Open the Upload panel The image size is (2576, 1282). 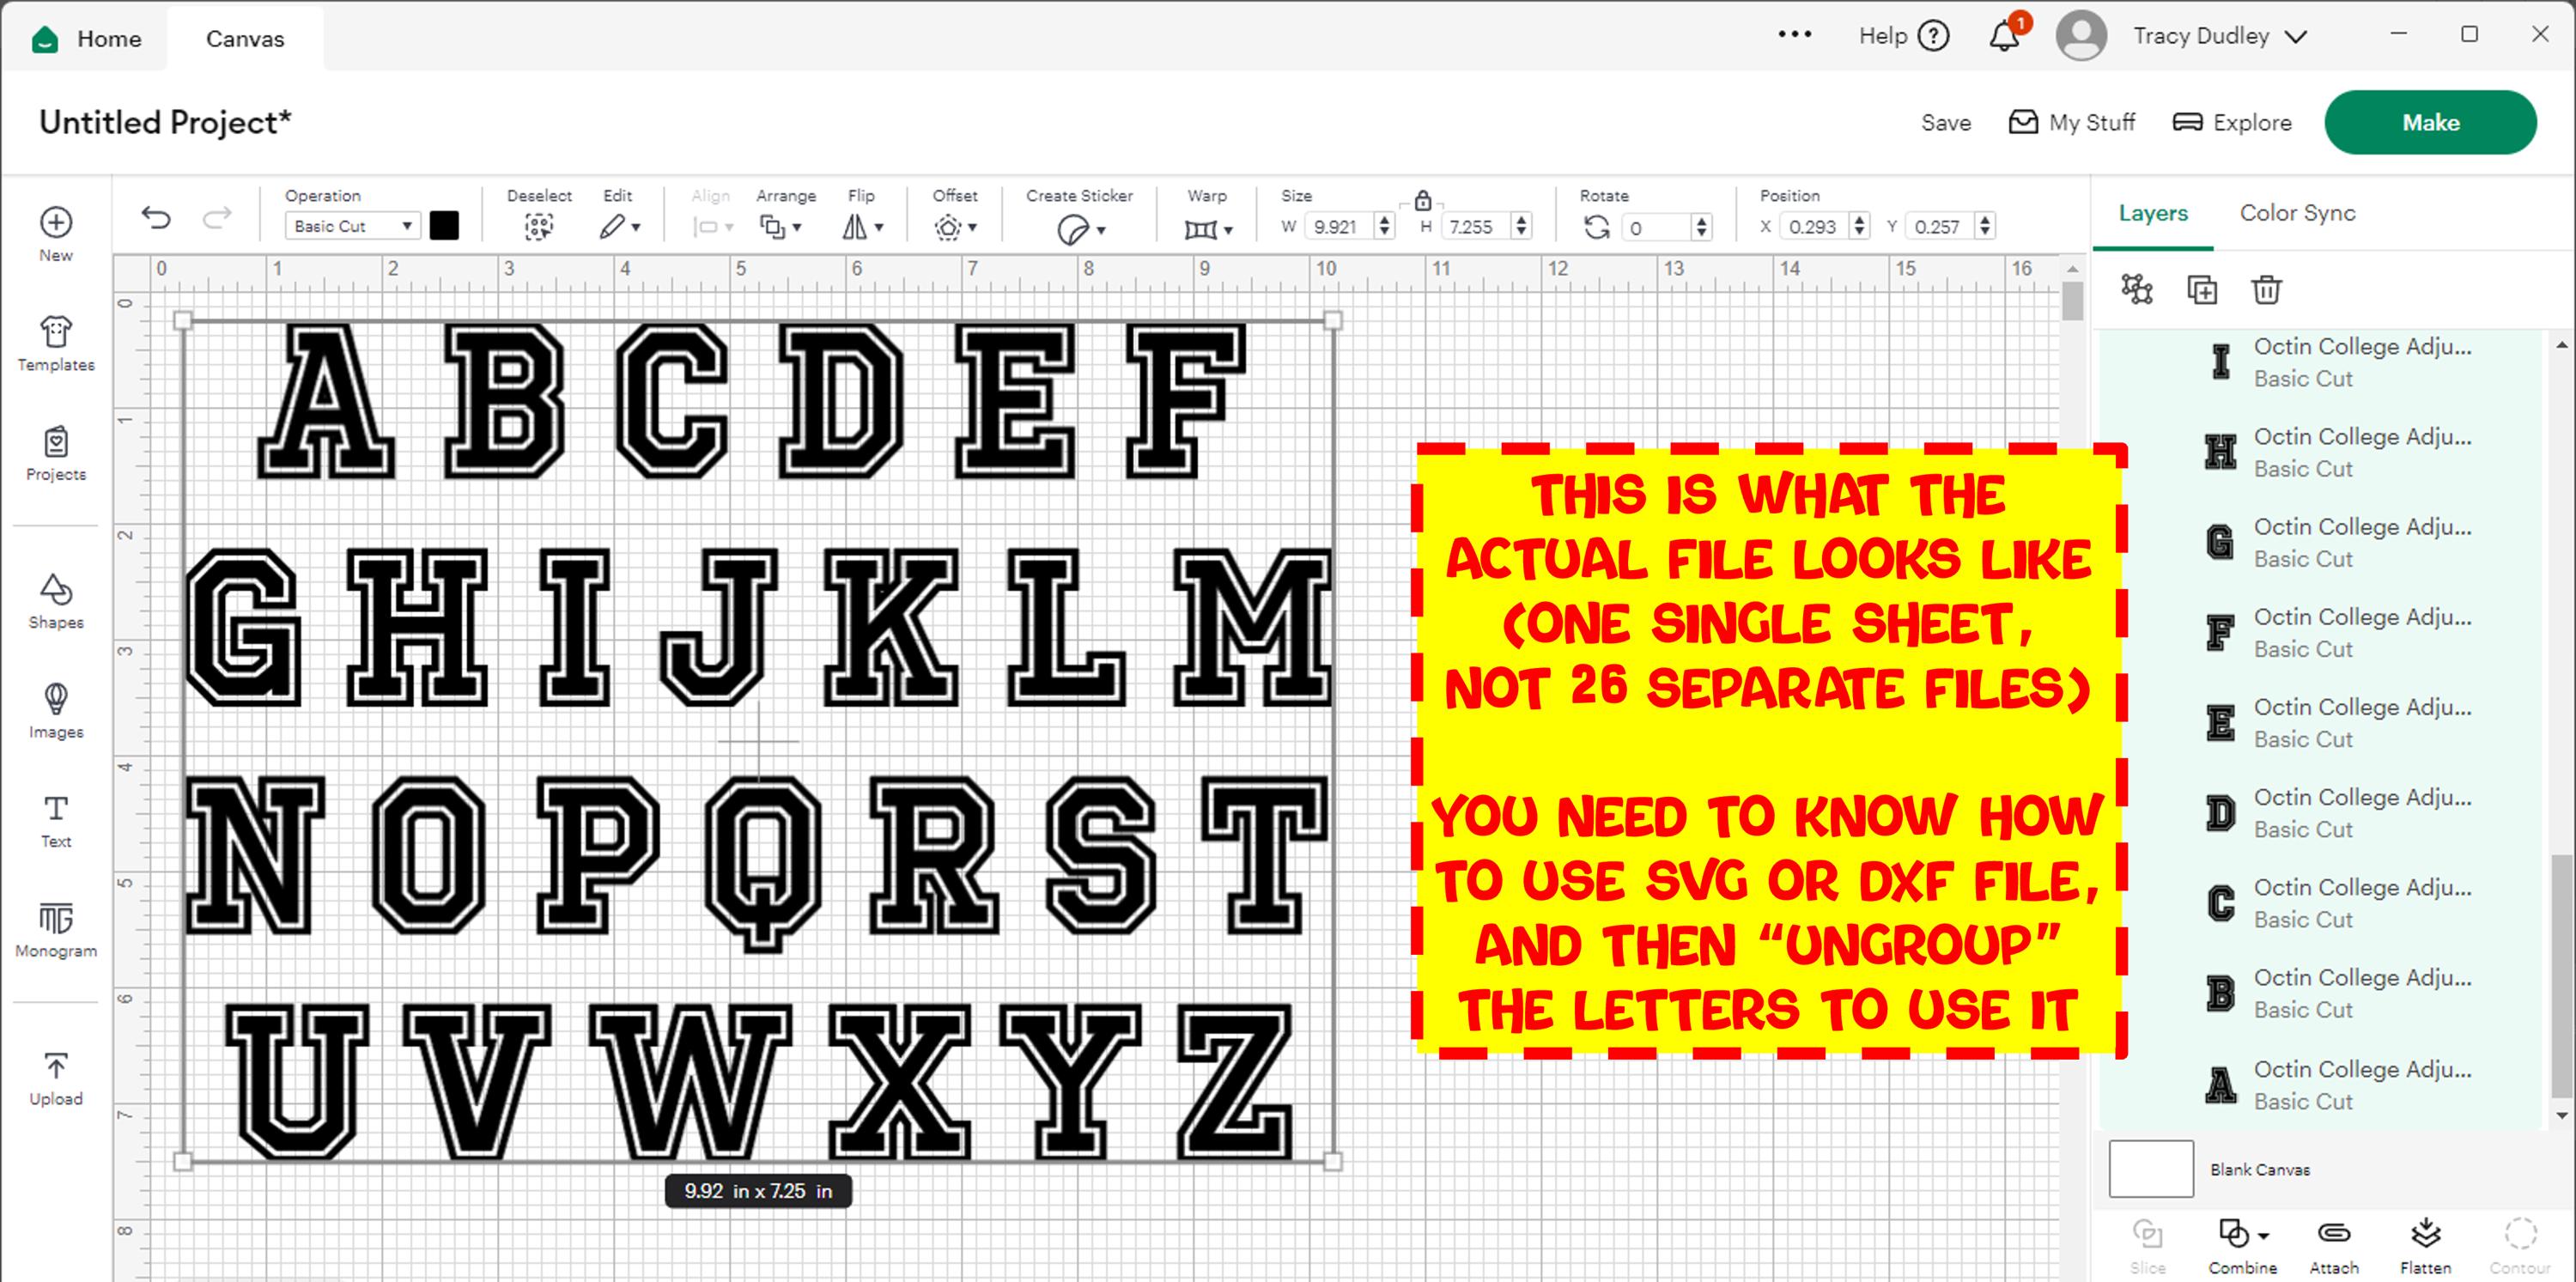(x=56, y=1078)
